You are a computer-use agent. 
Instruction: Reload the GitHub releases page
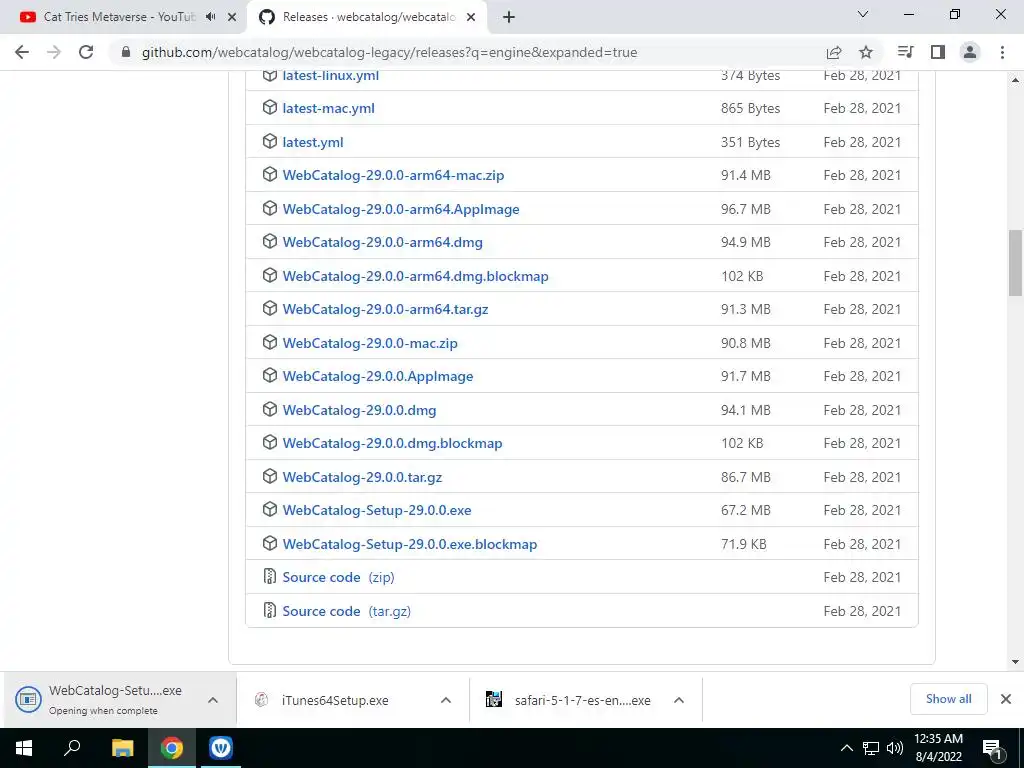[86, 52]
